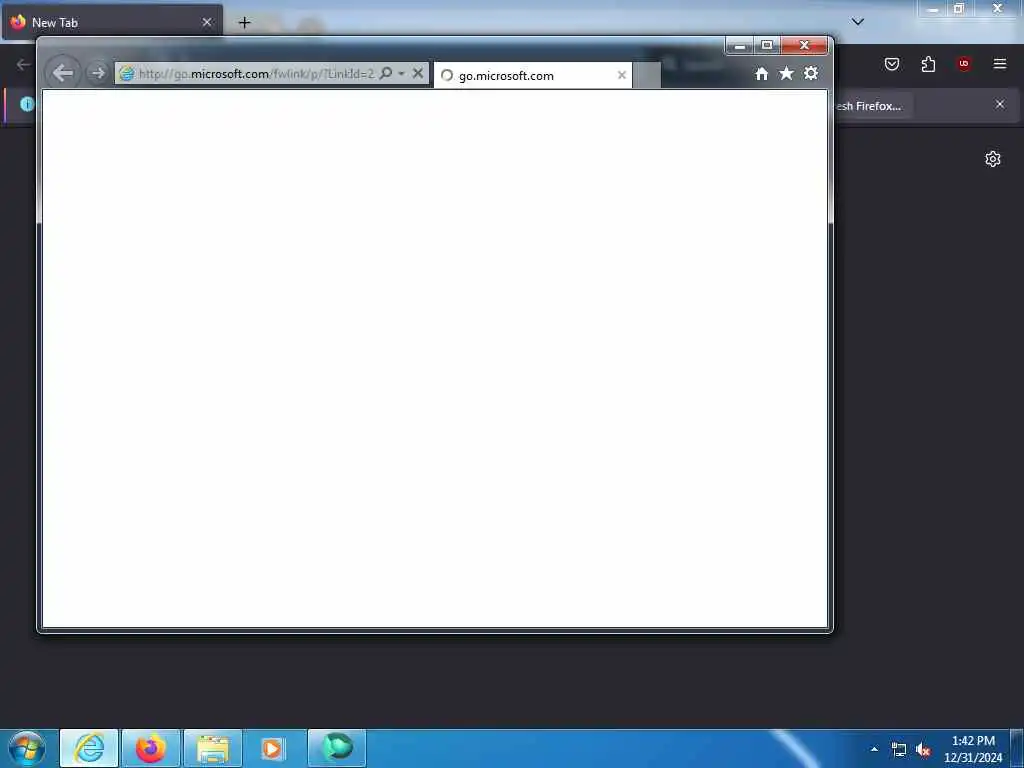
Task: Open Favorites star in Internet Explorer
Action: [786, 73]
